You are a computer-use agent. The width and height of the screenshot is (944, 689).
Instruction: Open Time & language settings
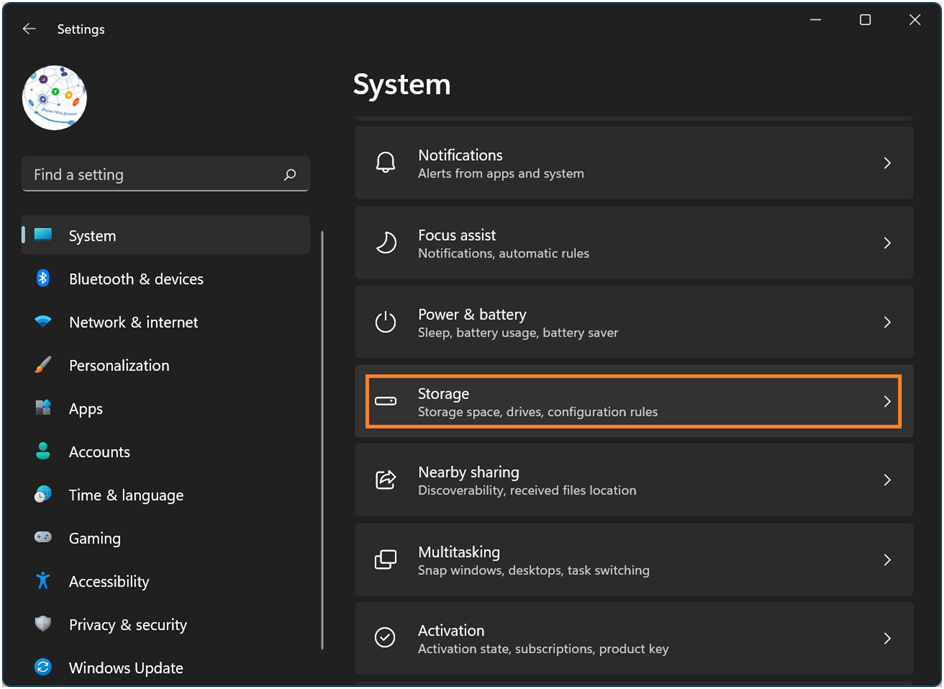click(x=166, y=495)
